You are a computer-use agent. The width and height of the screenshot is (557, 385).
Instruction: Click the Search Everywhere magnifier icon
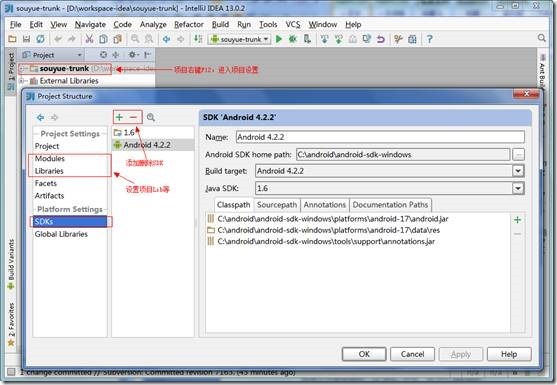point(541,38)
